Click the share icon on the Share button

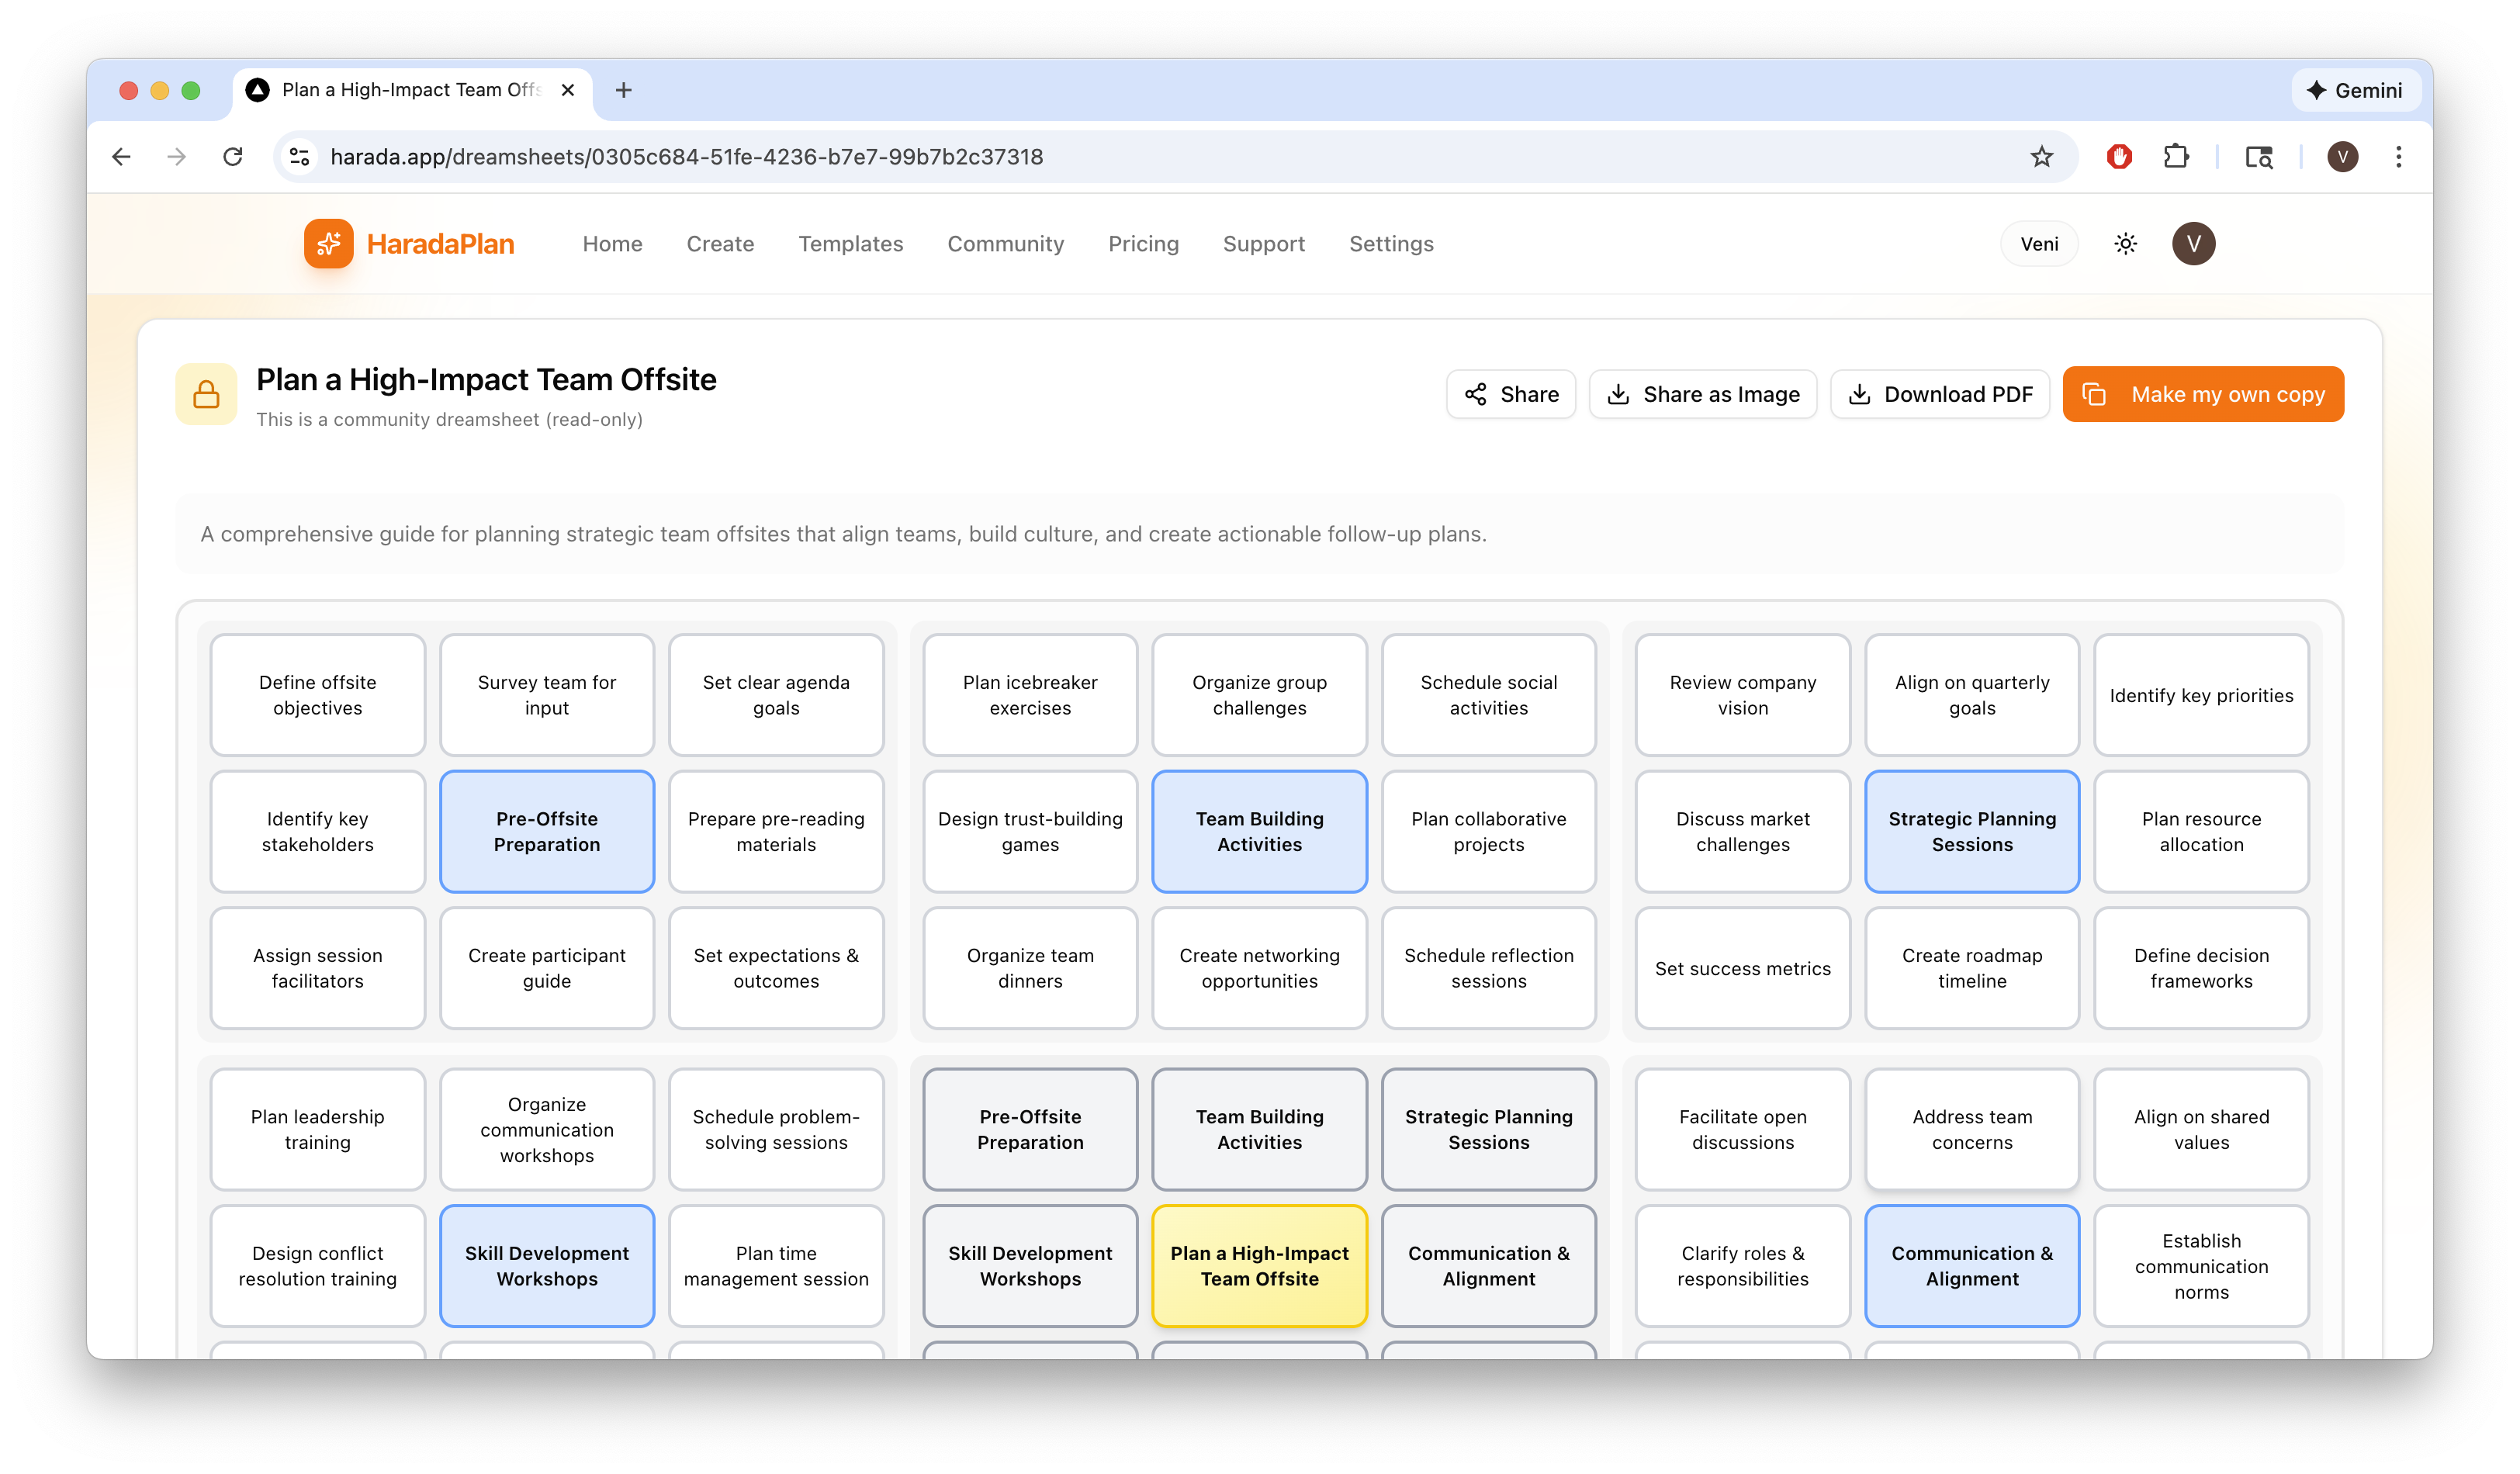[1477, 394]
